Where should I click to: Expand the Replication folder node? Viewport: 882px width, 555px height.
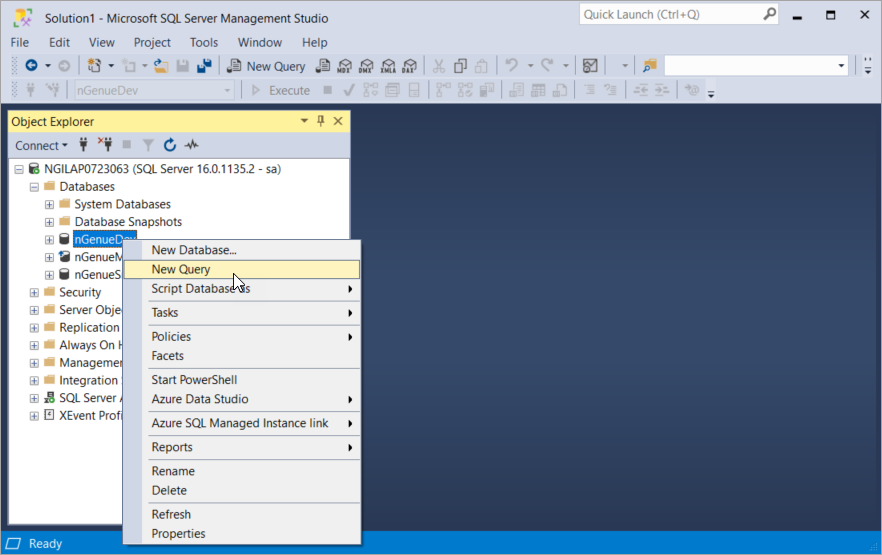pos(34,327)
